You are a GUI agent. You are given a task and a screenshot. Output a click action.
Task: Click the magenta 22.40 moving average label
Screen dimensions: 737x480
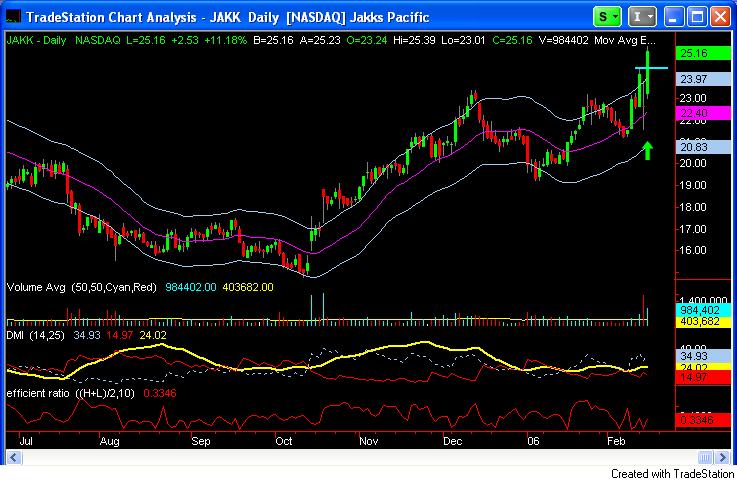[703, 113]
